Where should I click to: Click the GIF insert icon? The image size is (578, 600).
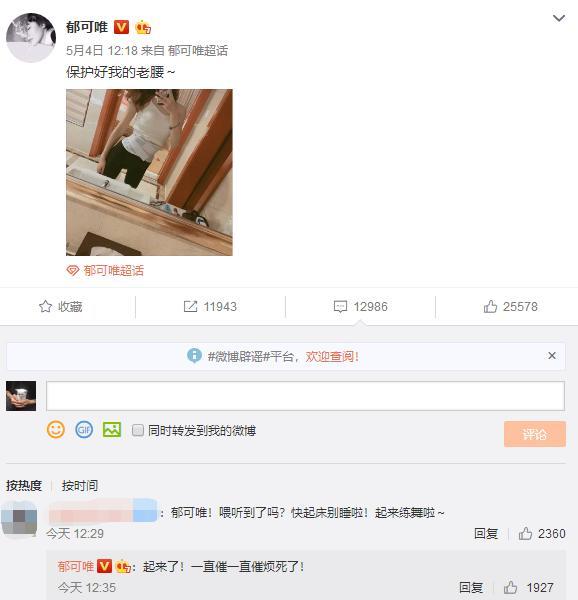84,429
